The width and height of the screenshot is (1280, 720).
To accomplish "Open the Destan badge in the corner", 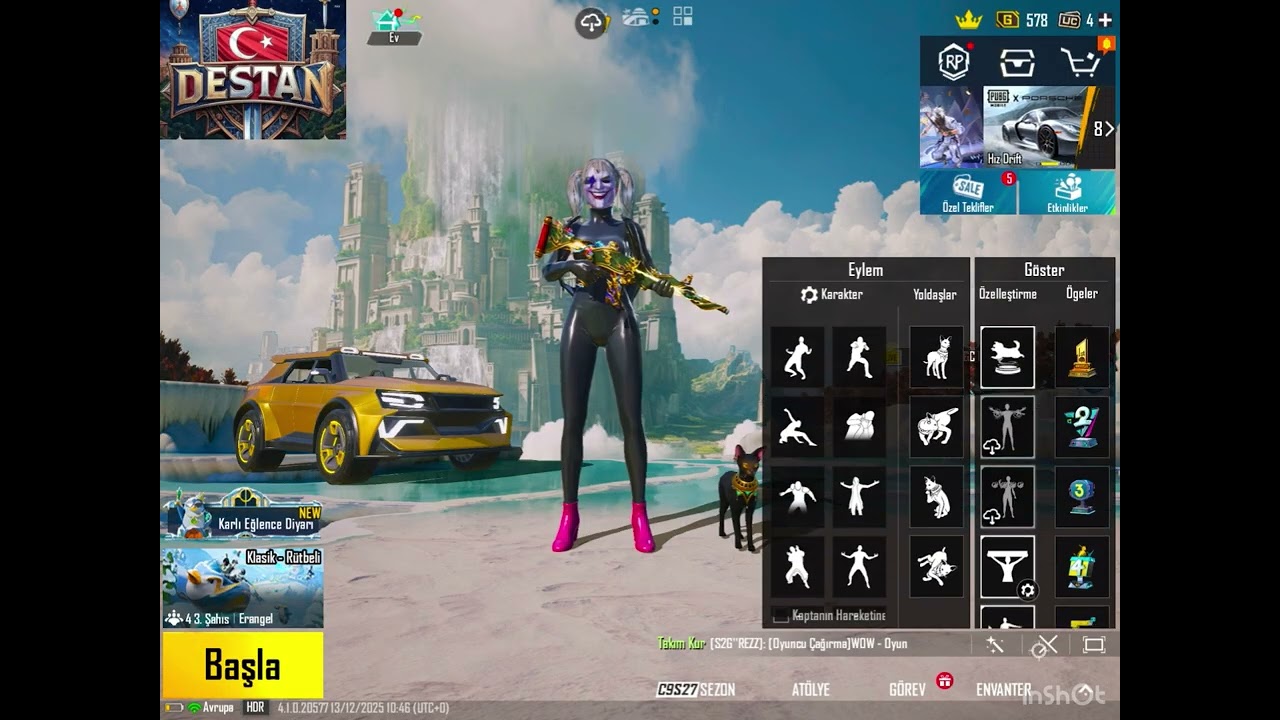I will 253,69.
